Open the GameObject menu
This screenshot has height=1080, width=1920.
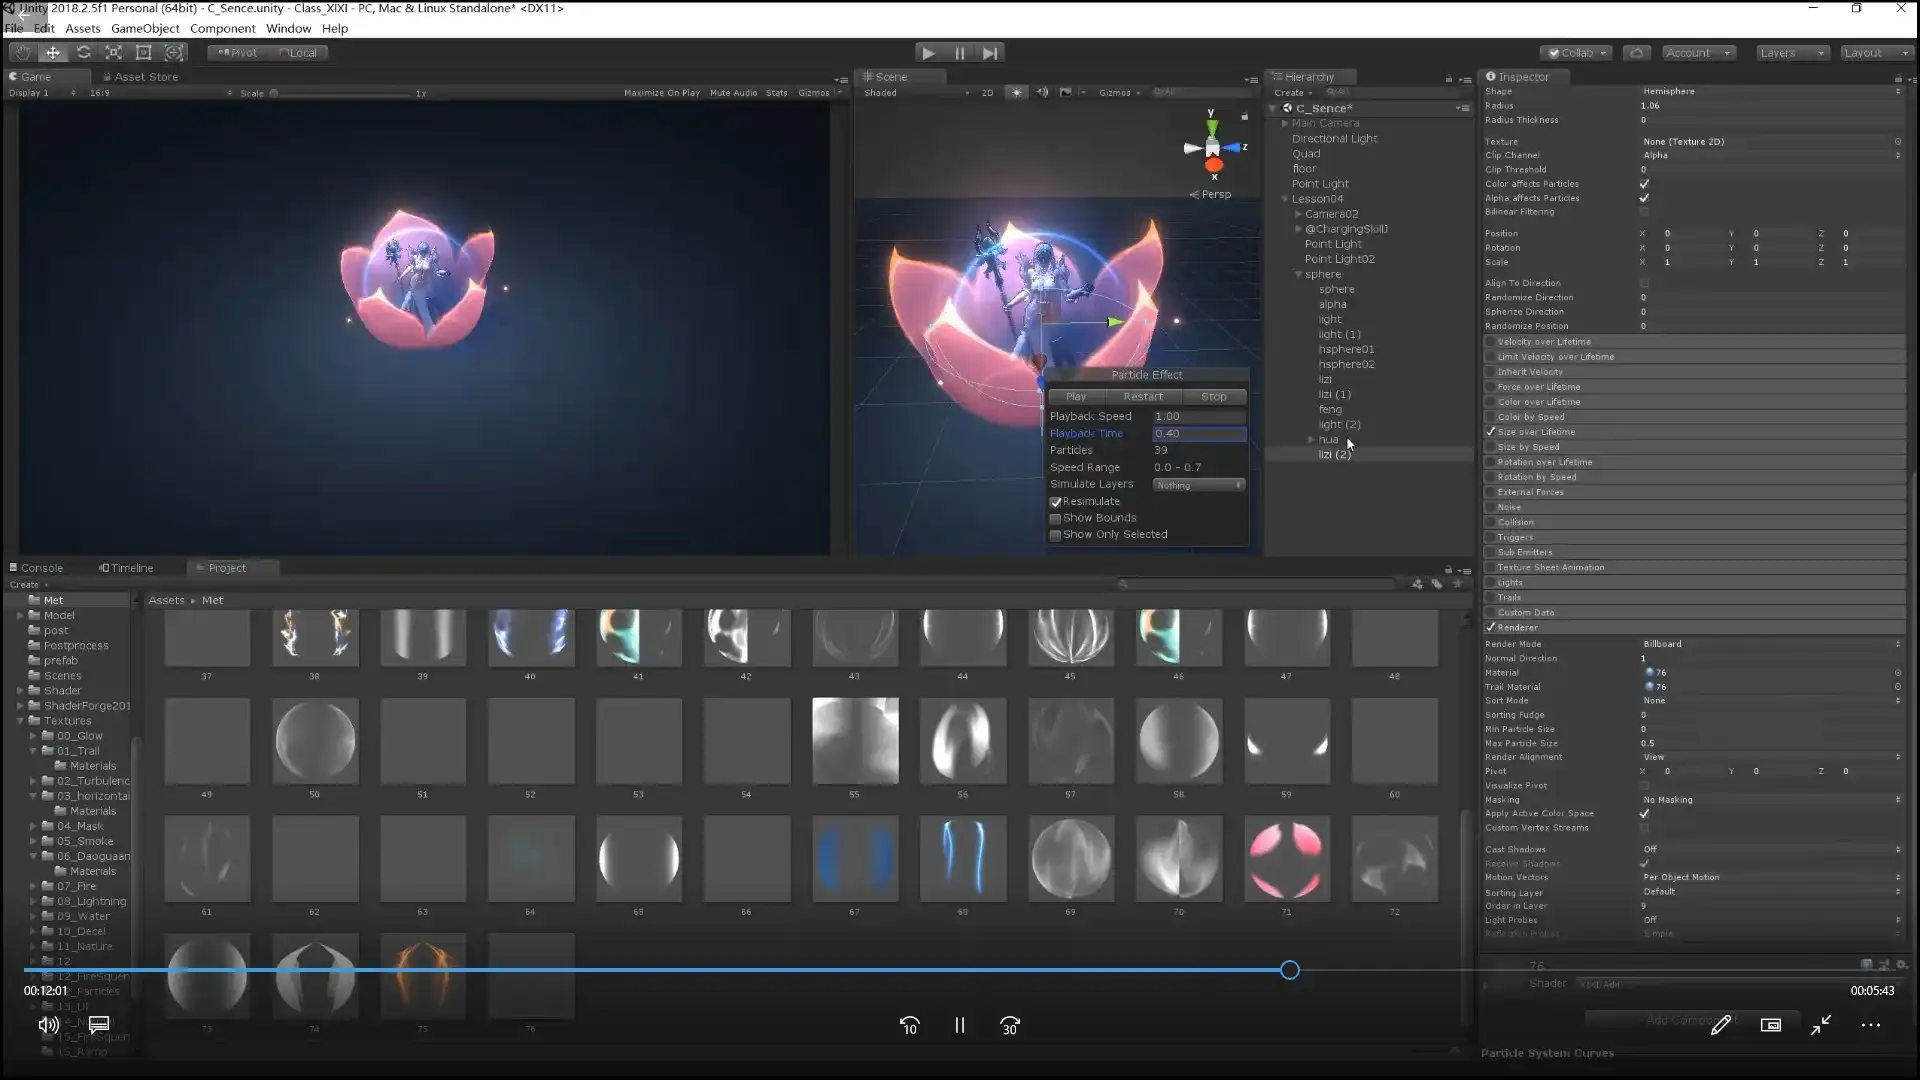point(145,28)
